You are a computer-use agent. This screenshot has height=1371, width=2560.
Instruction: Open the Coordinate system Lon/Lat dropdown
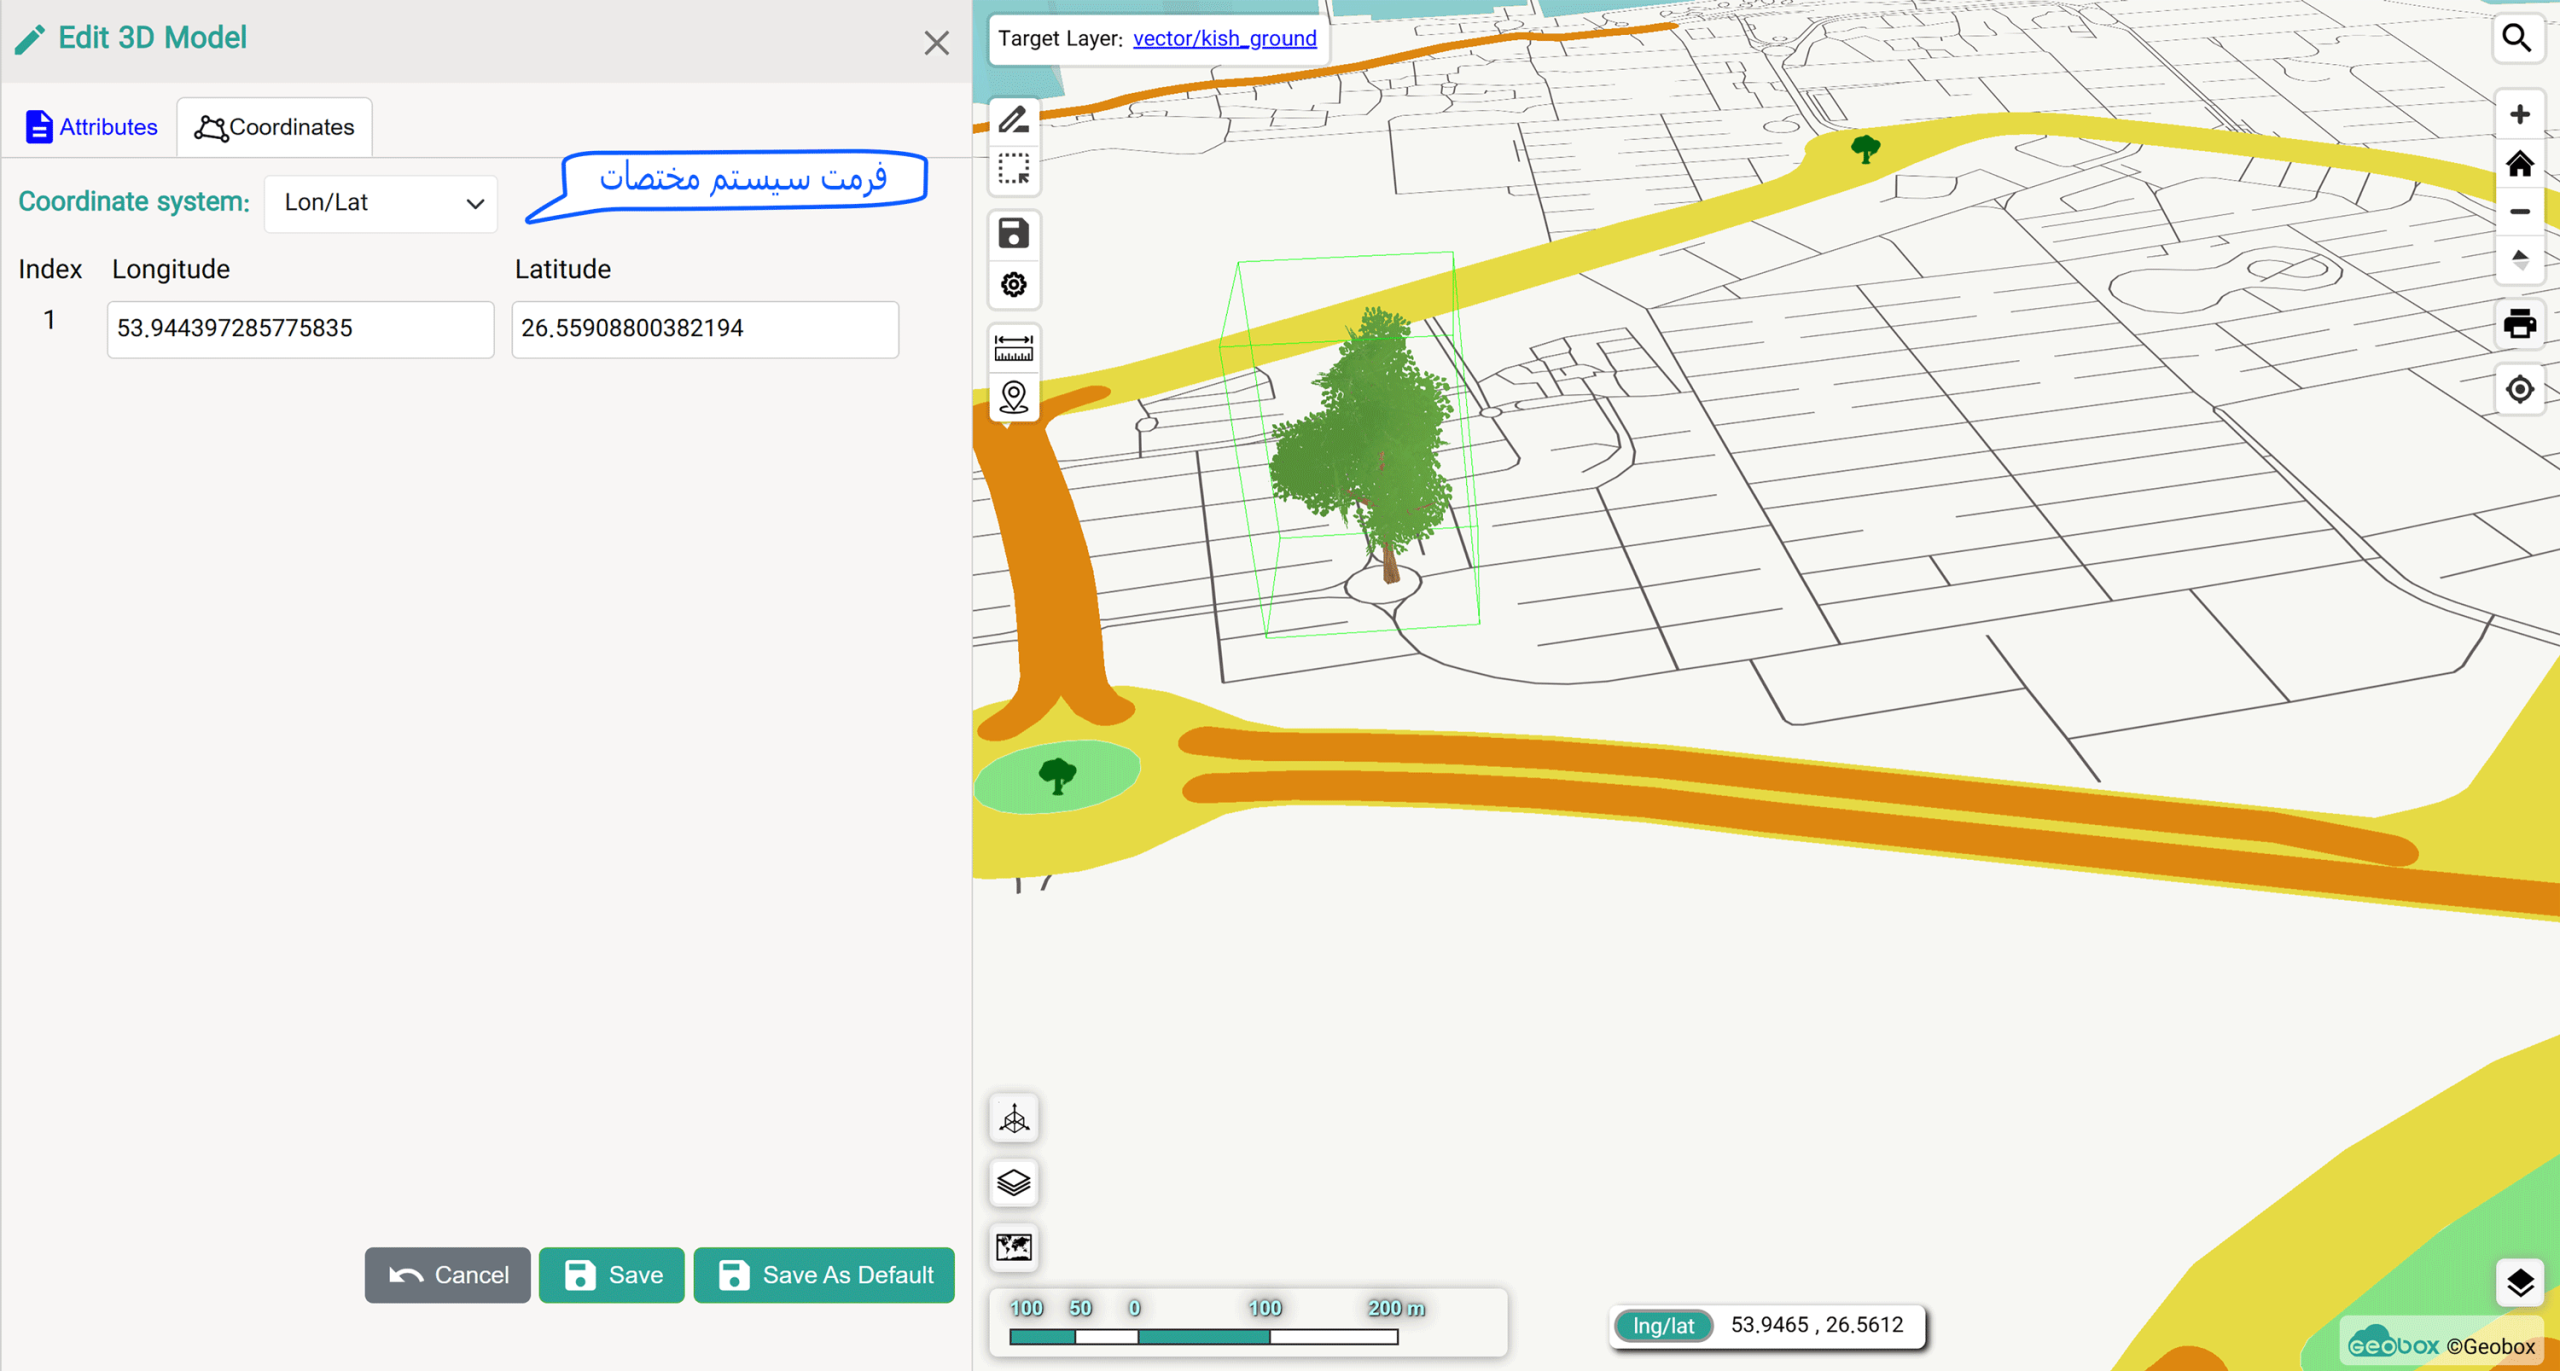pos(381,203)
